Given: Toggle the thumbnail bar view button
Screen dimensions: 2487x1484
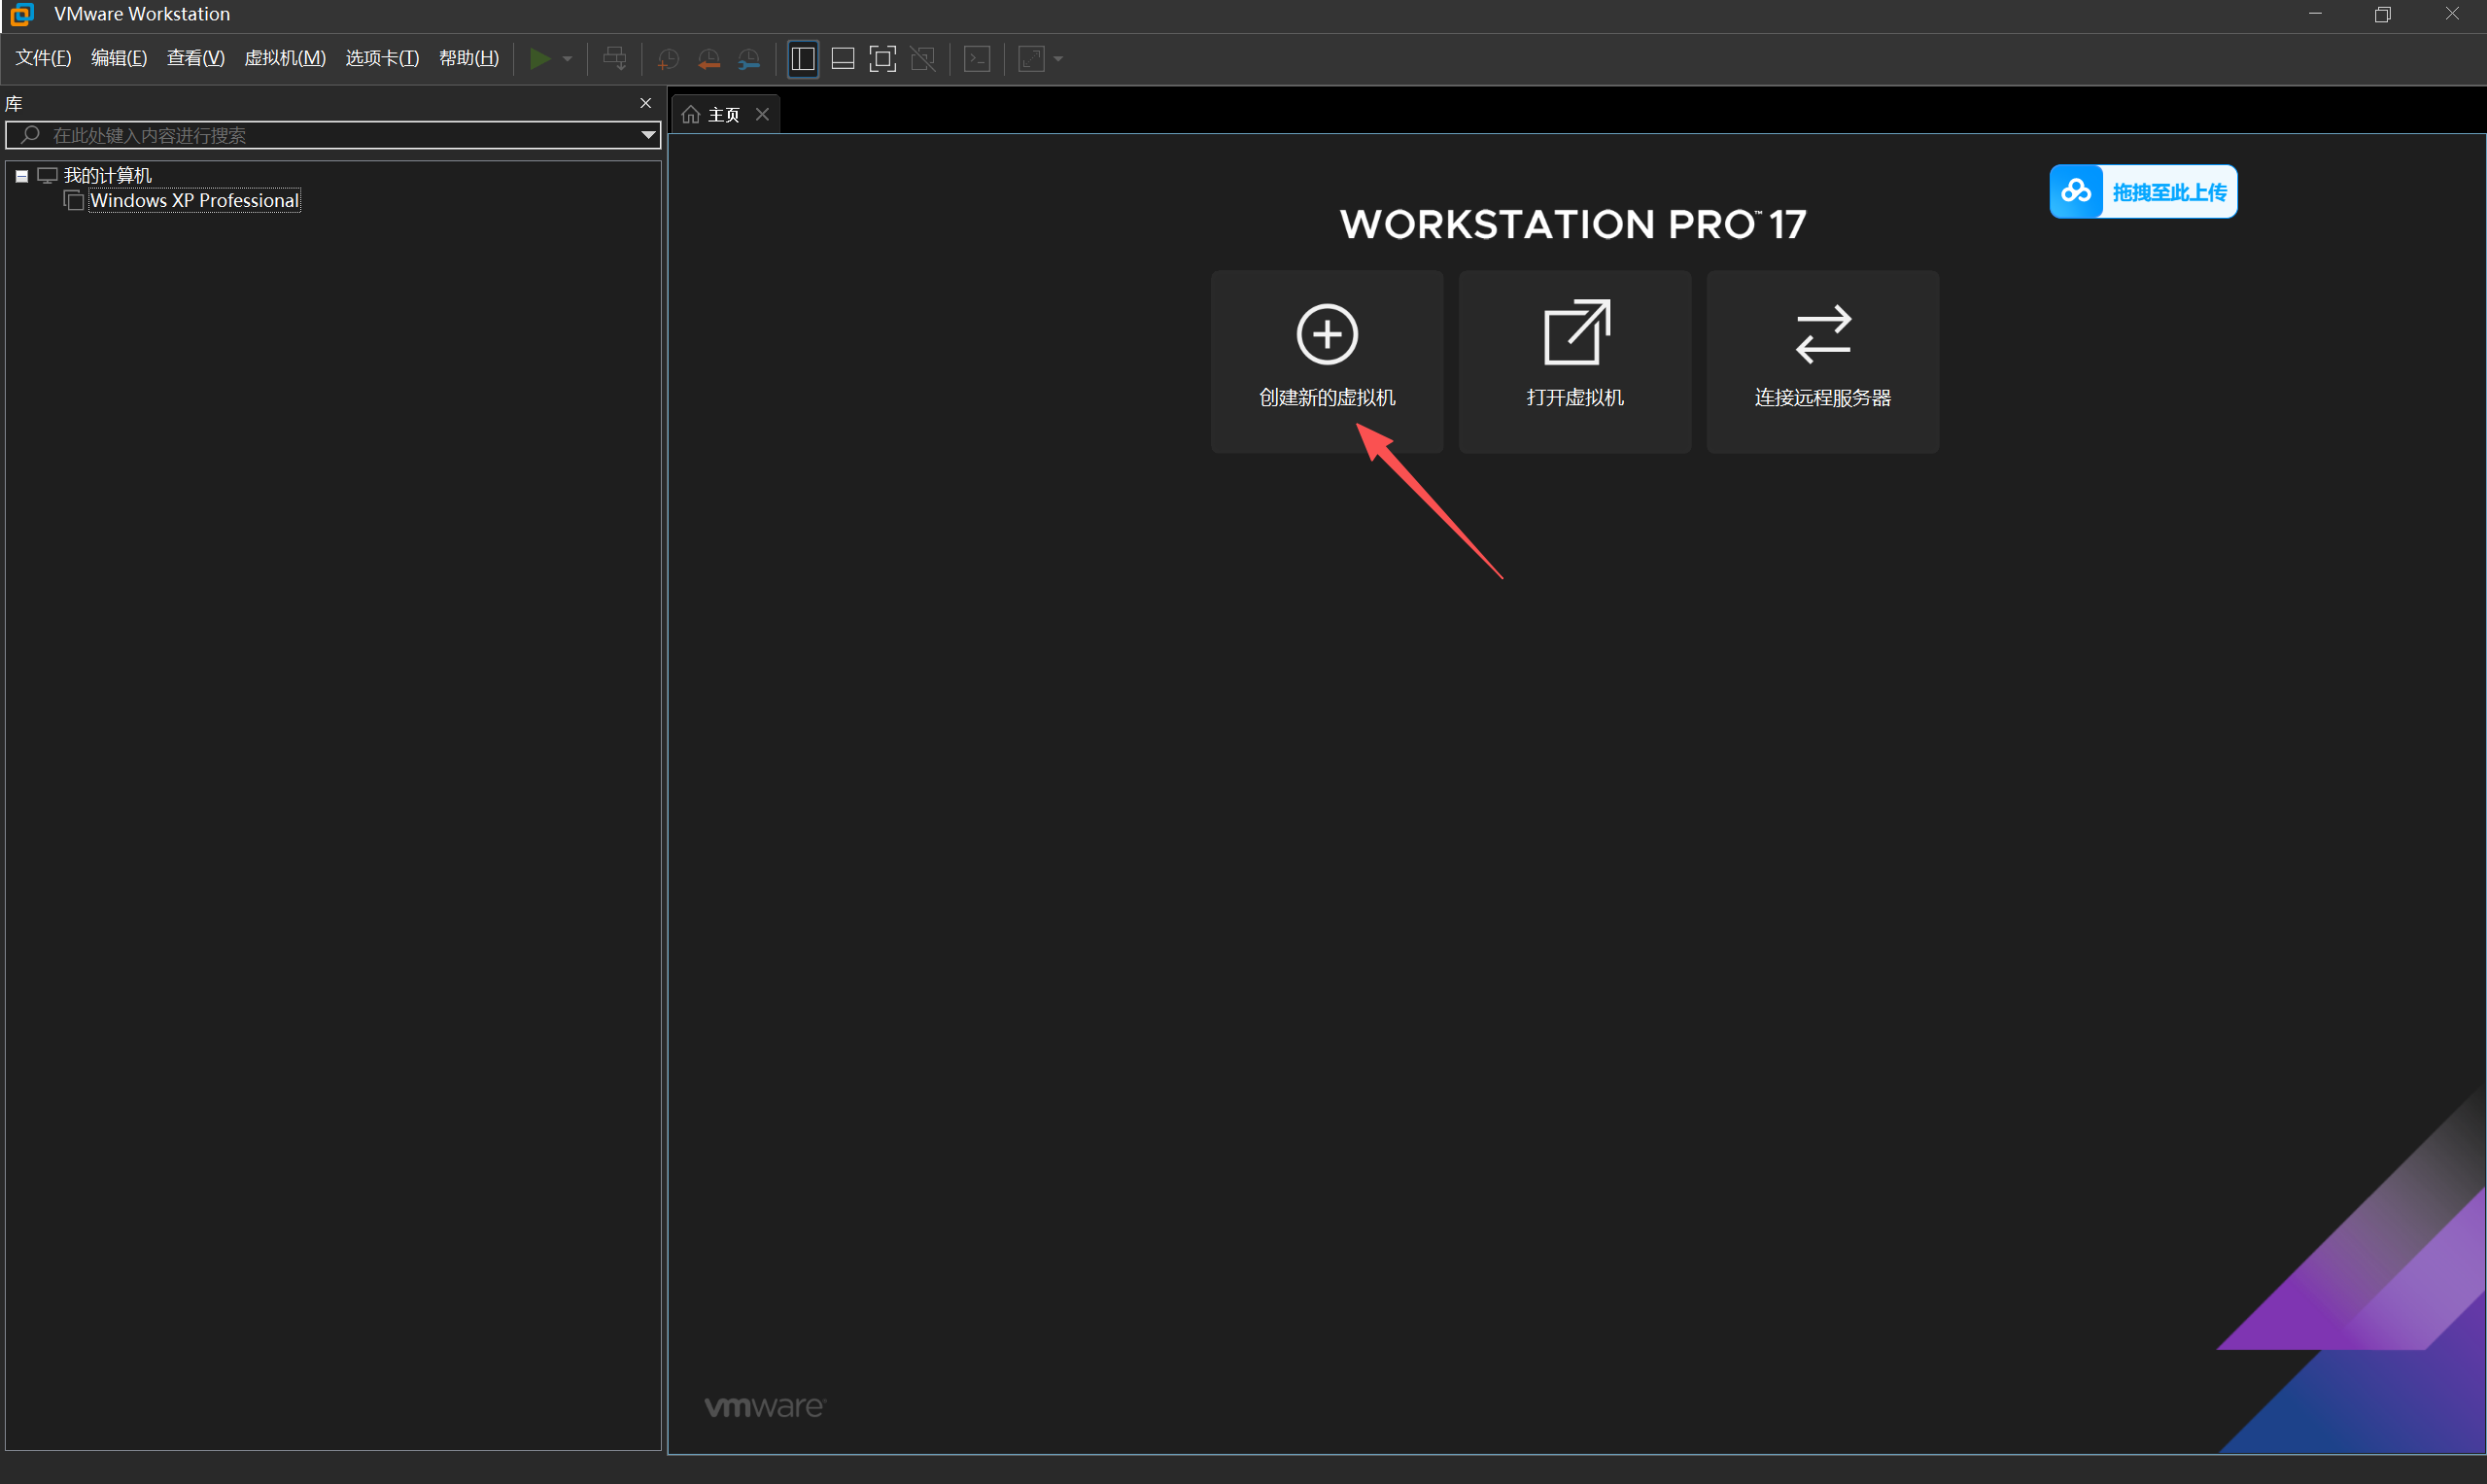Looking at the screenshot, I should 843,59.
